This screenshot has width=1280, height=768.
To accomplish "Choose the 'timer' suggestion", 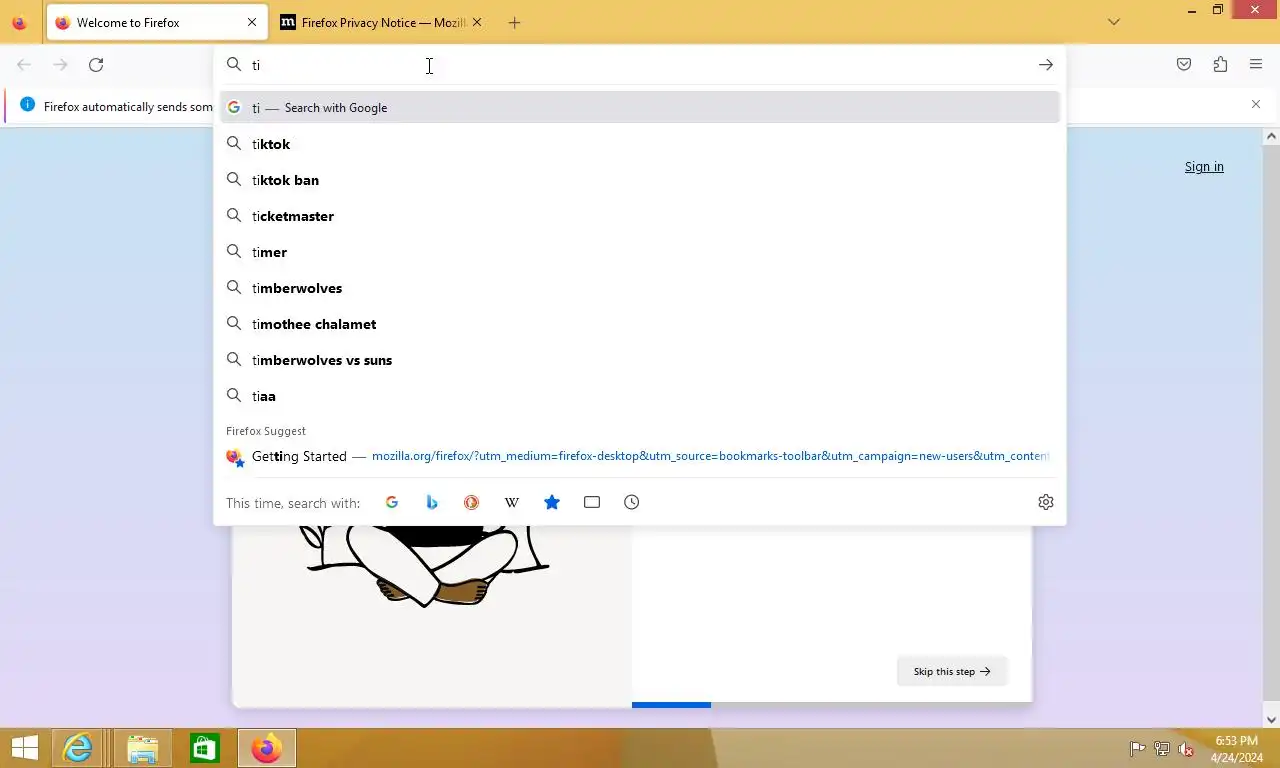I will [x=640, y=252].
